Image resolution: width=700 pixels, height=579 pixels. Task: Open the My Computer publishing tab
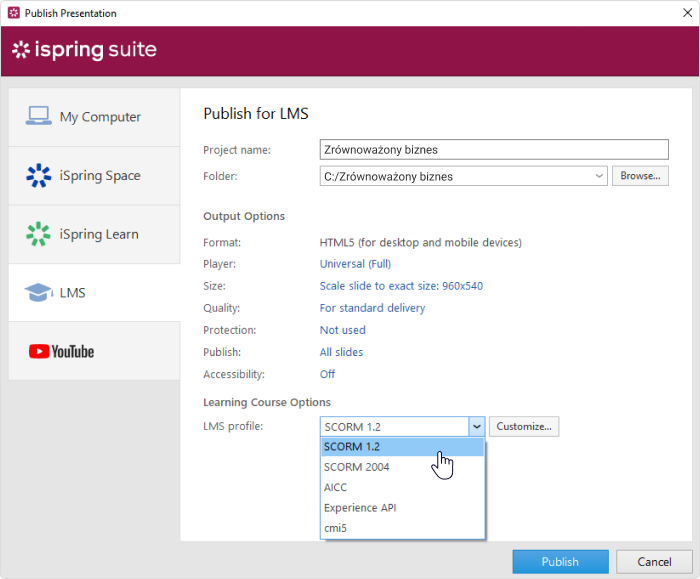(x=94, y=117)
